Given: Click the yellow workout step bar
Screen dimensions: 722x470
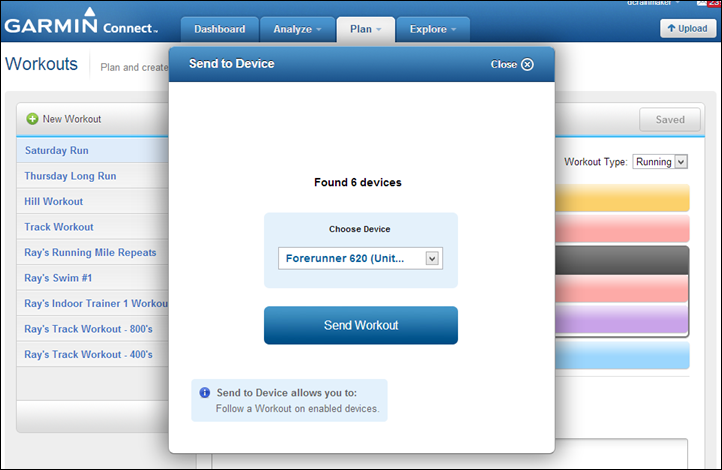Looking at the screenshot, I should click(x=622, y=198).
